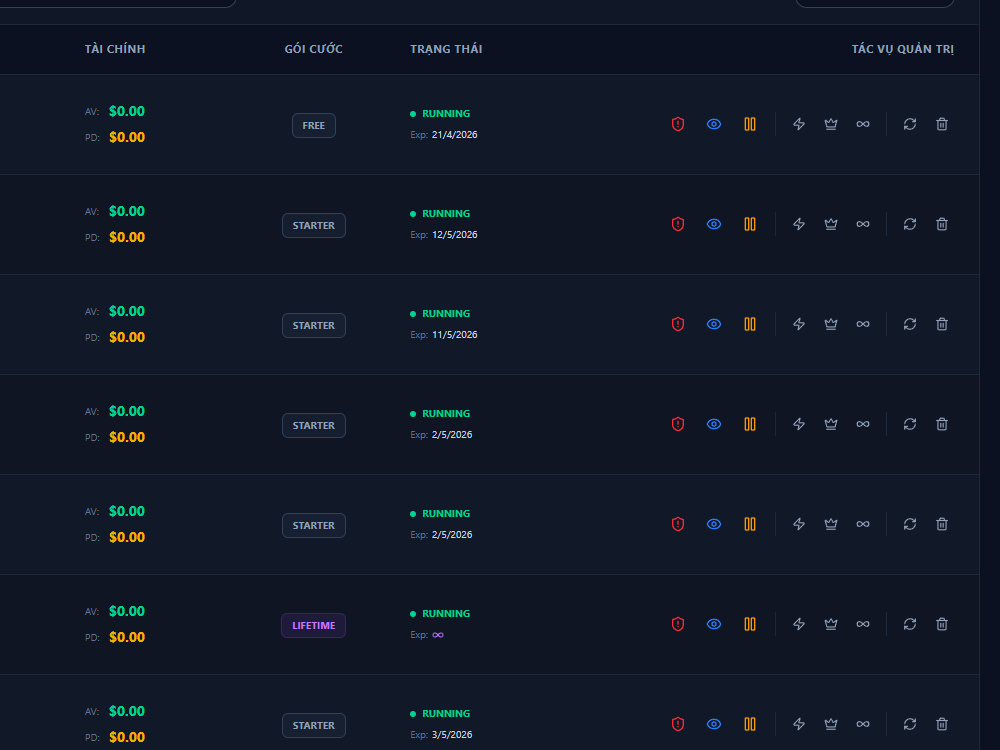The width and height of the screenshot is (1000, 750).
Task: Click lightning bolt icon in 11/5/2026 row
Action: pyautogui.click(x=798, y=324)
